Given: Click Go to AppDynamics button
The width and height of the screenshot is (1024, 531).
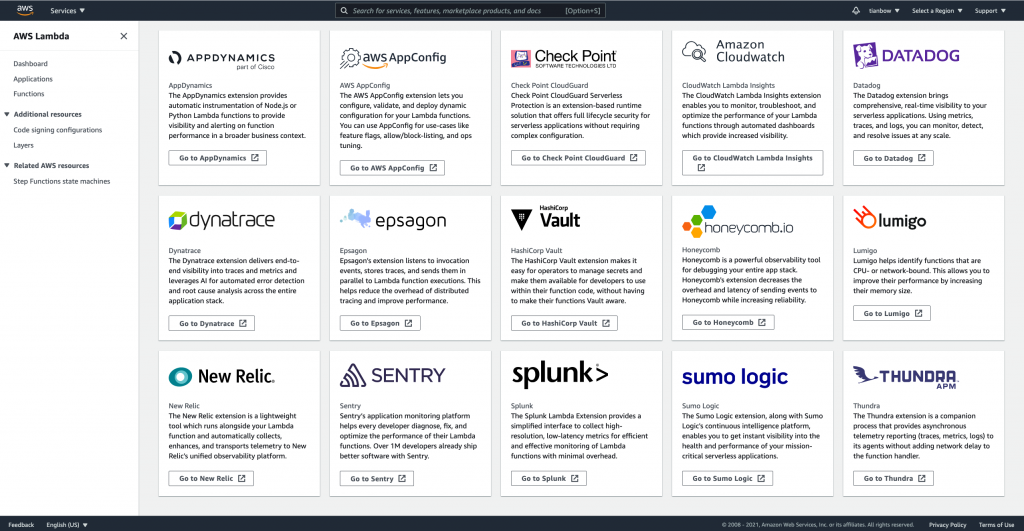Looking at the screenshot, I should [x=217, y=158].
